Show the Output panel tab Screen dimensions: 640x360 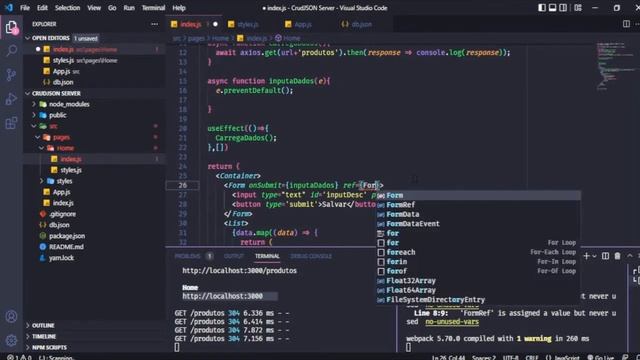pyautogui.click(x=233, y=256)
